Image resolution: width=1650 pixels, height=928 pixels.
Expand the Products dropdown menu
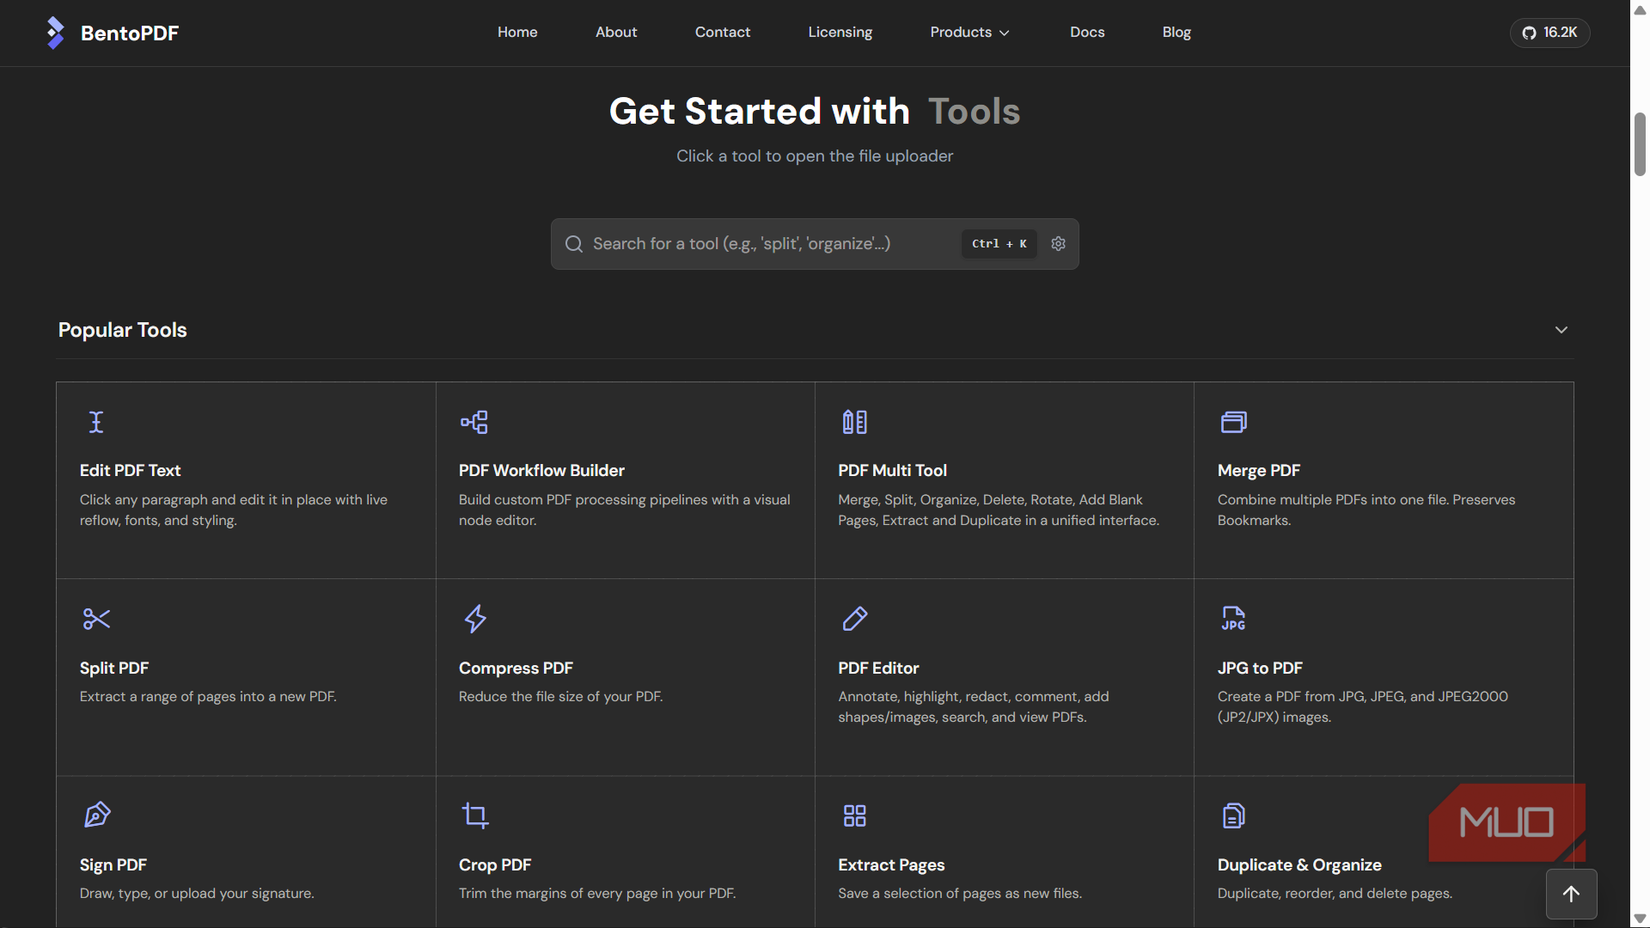coord(969,32)
